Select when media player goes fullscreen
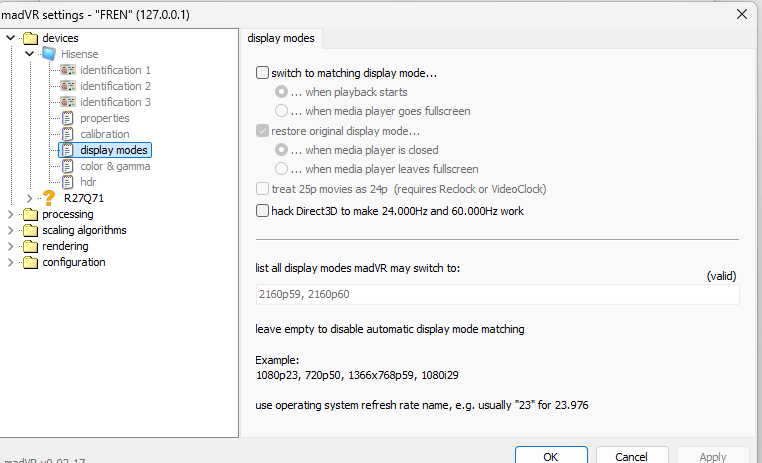The image size is (762, 463). pos(282,111)
